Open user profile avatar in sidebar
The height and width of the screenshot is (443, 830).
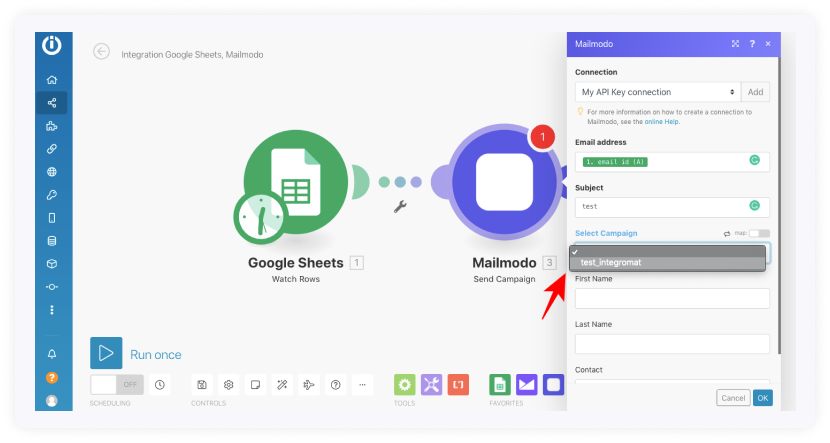point(51,401)
